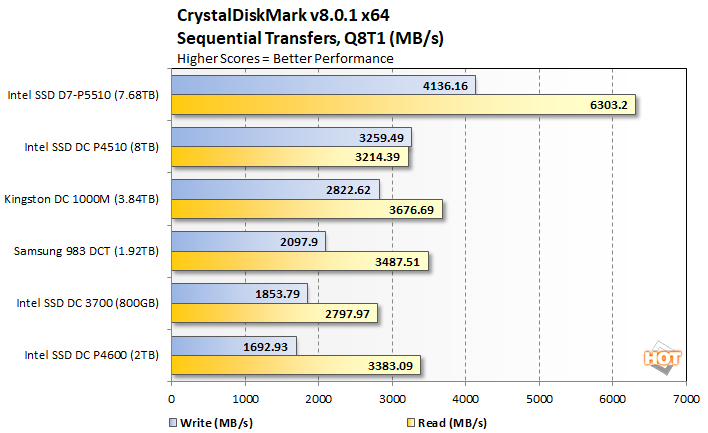Click the 3487.51 read bar value
708x433 pixels.
click(397, 262)
